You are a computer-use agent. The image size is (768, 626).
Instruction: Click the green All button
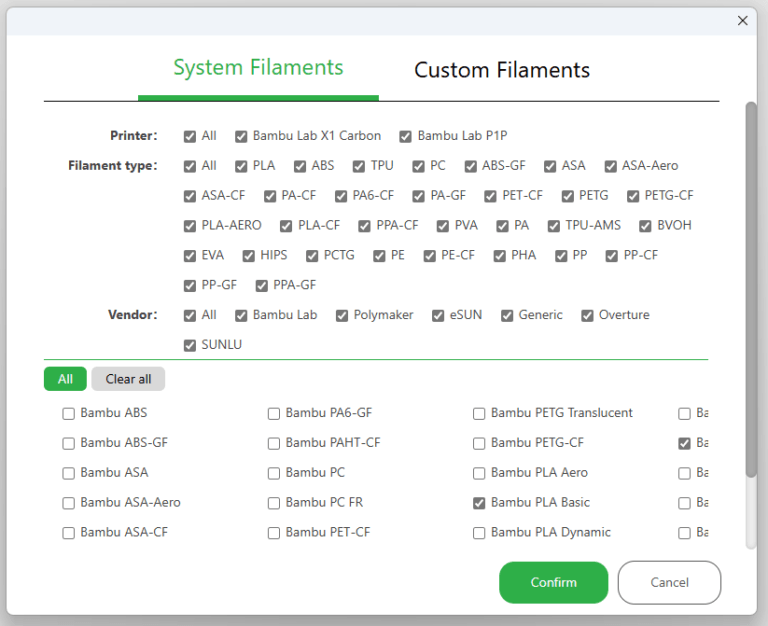[x=65, y=379]
